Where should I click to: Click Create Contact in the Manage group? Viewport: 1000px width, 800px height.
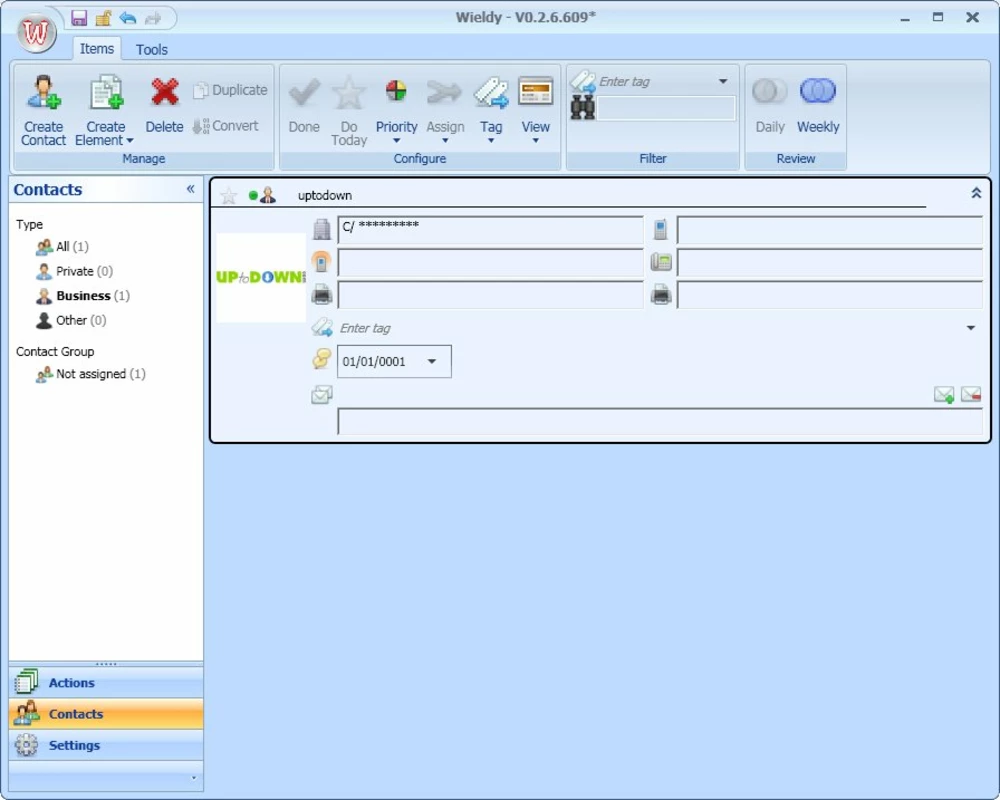click(x=43, y=110)
